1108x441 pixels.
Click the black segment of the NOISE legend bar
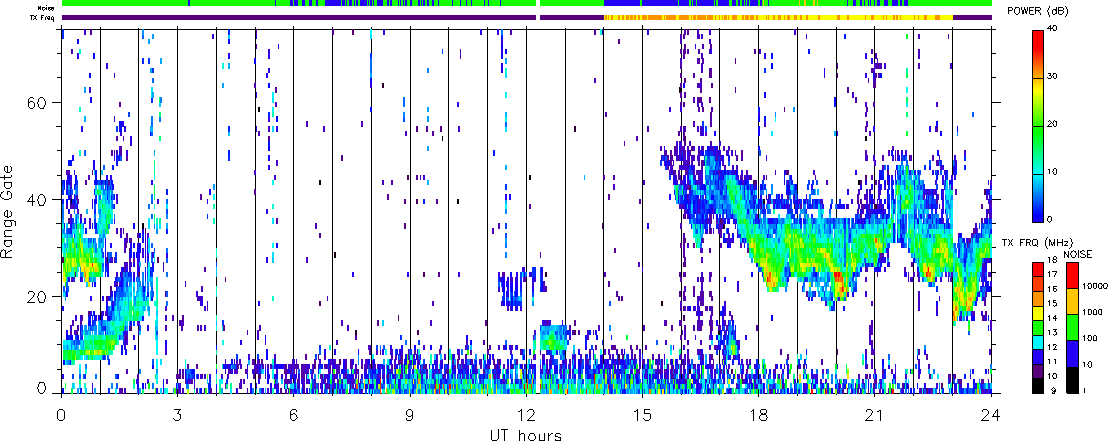click(x=1072, y=379)
